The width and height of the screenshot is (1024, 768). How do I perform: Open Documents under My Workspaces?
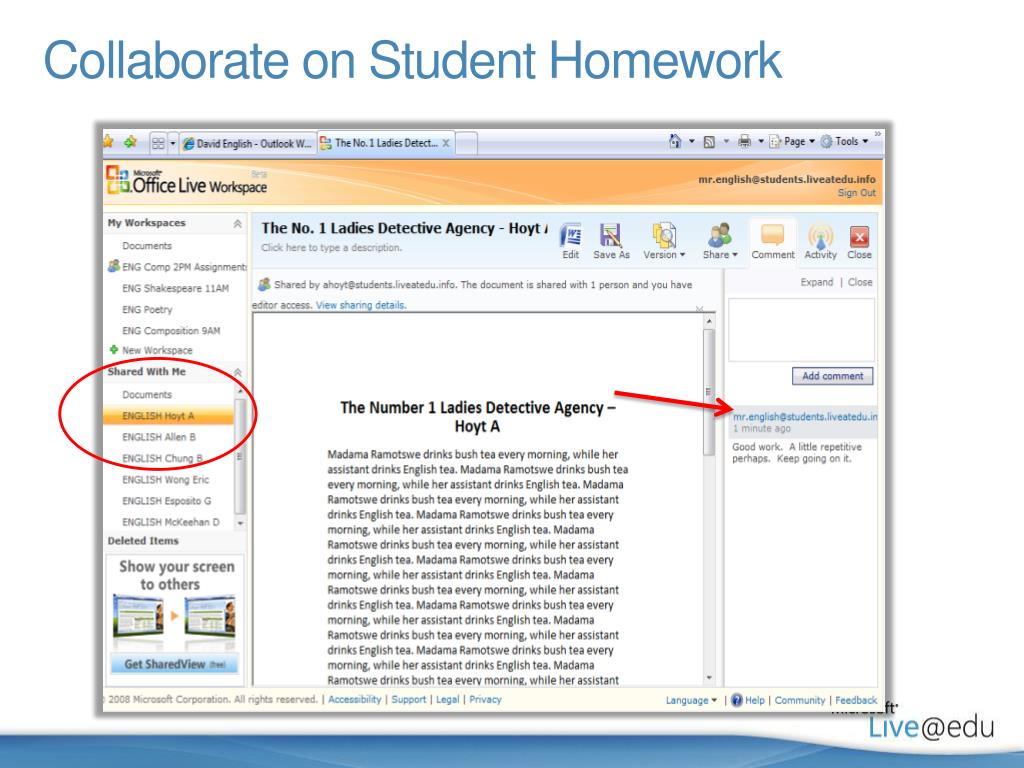(x=147, y=246)
